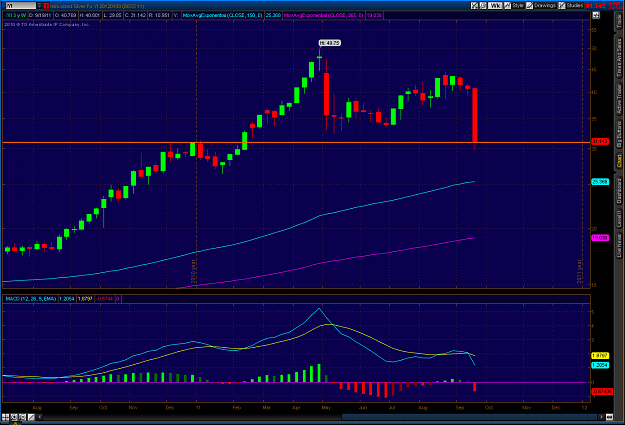Click the grid layout icon at the bottom left

5,417
